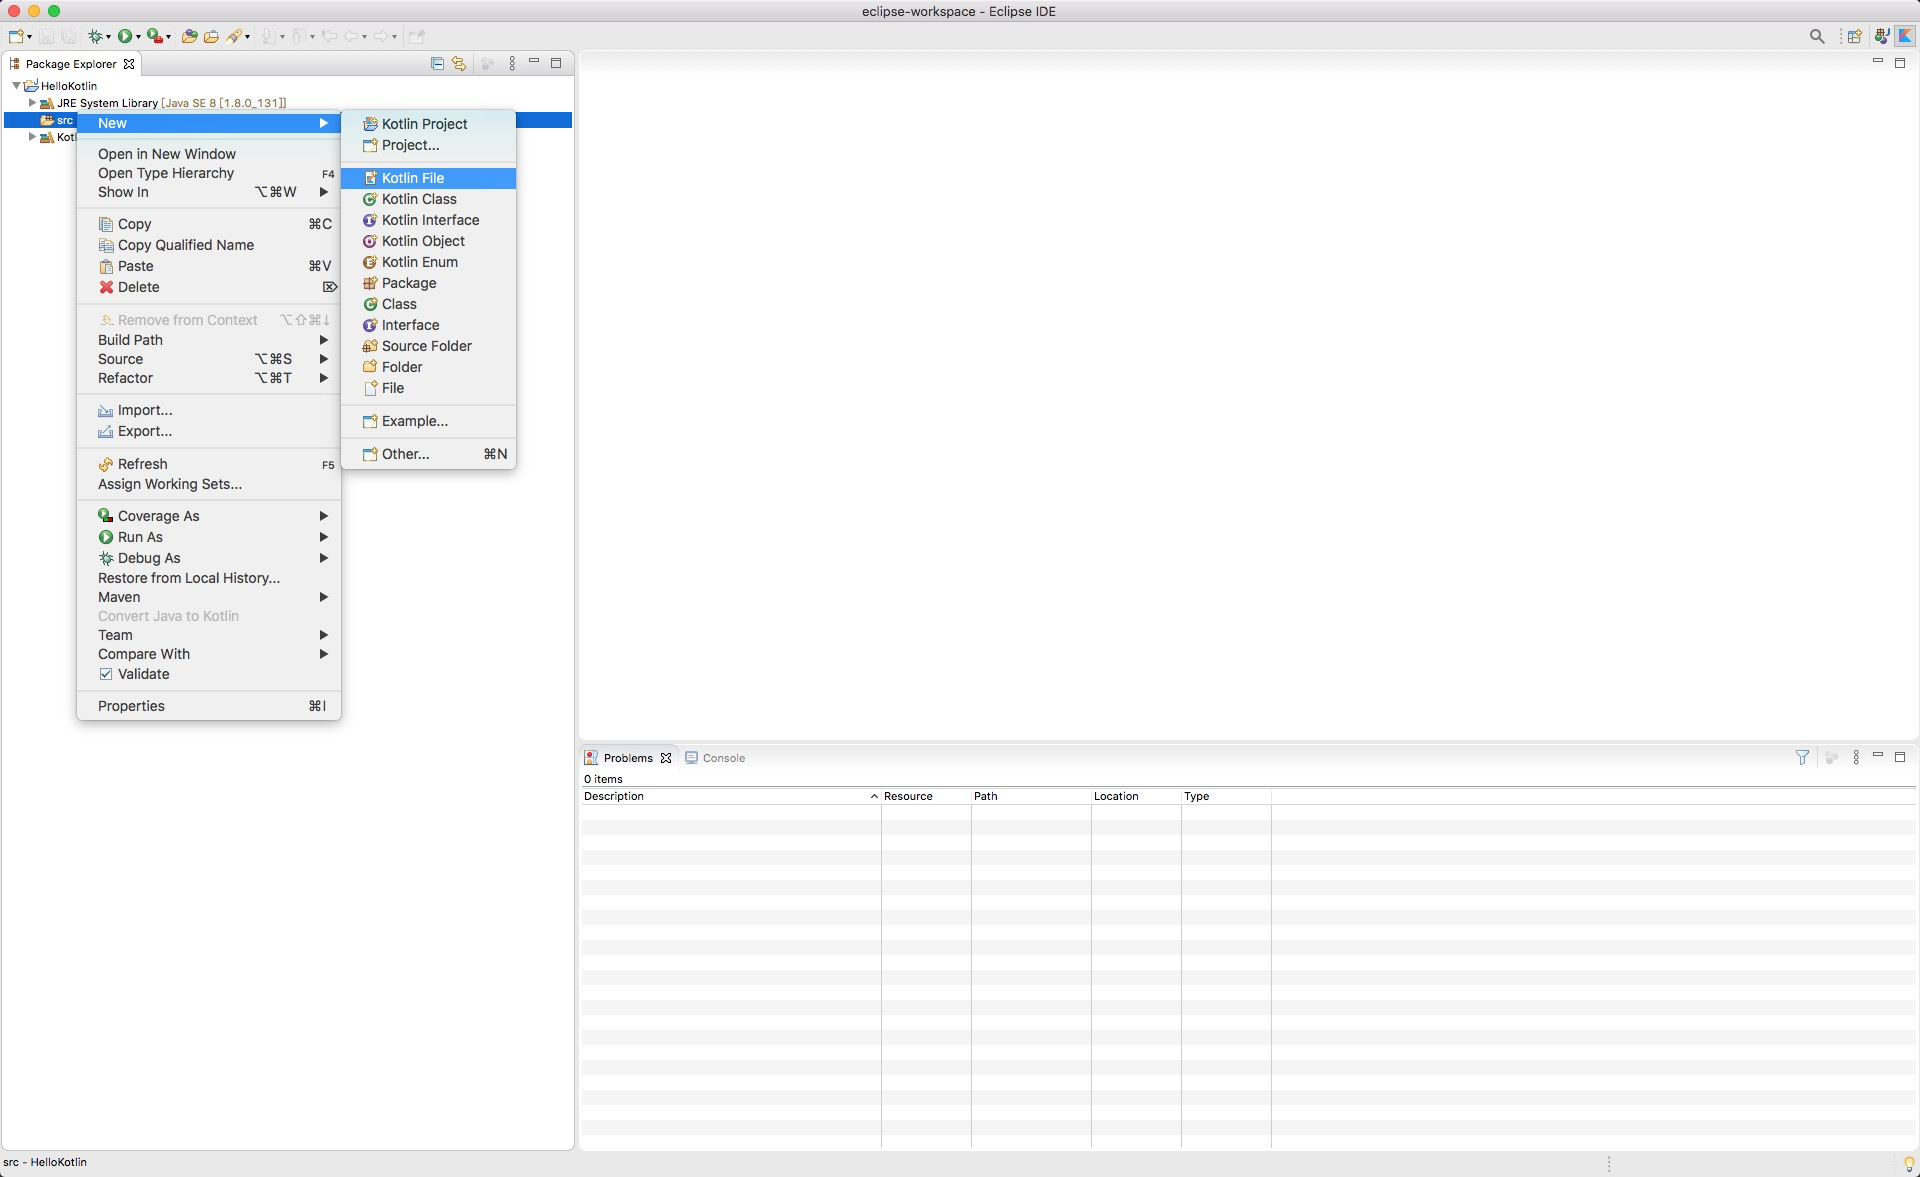
Task: Click the Kotlin Enum icon in submenu
Action: coord(370,262)
